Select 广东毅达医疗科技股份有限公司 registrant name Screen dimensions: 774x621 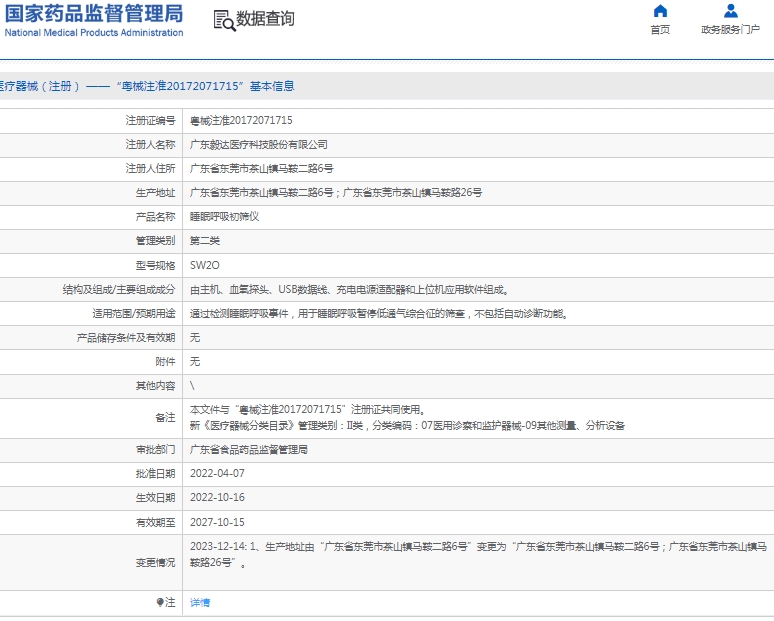pyautogui.click(x=259, y=145)
